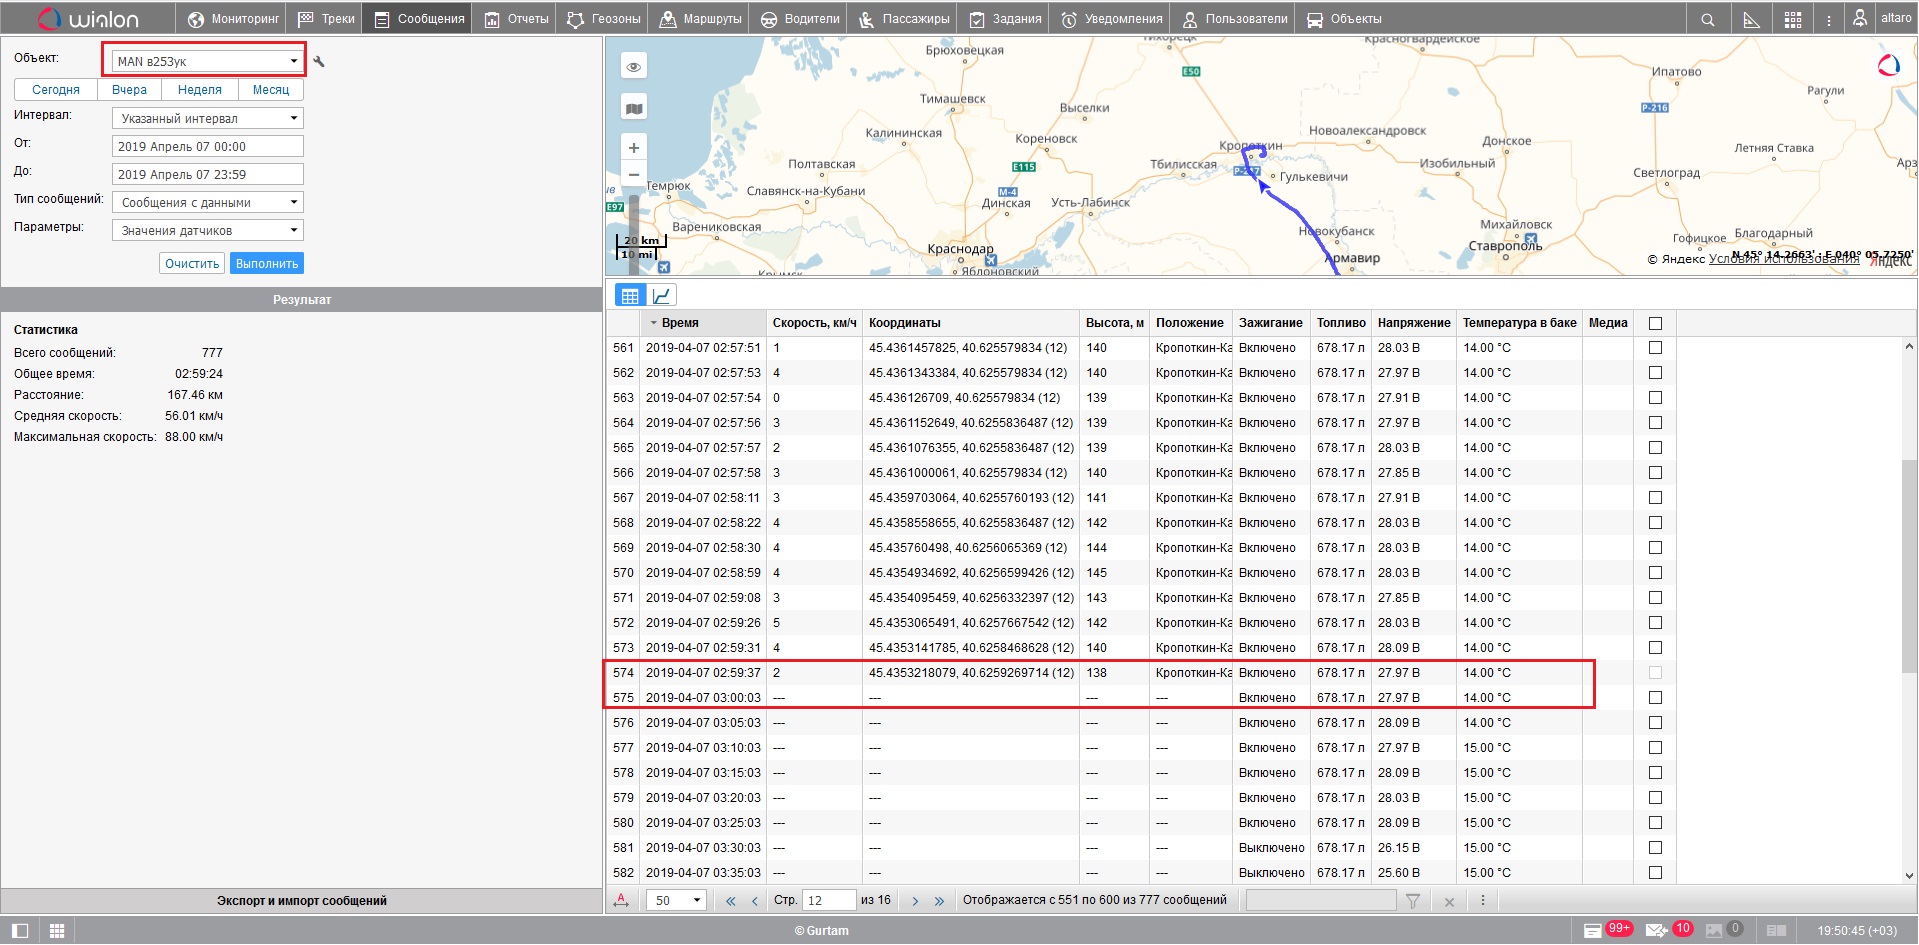Open the rows-per-page dropdown showing 50
The image size is (1919, 945).
tap(677, 900)
